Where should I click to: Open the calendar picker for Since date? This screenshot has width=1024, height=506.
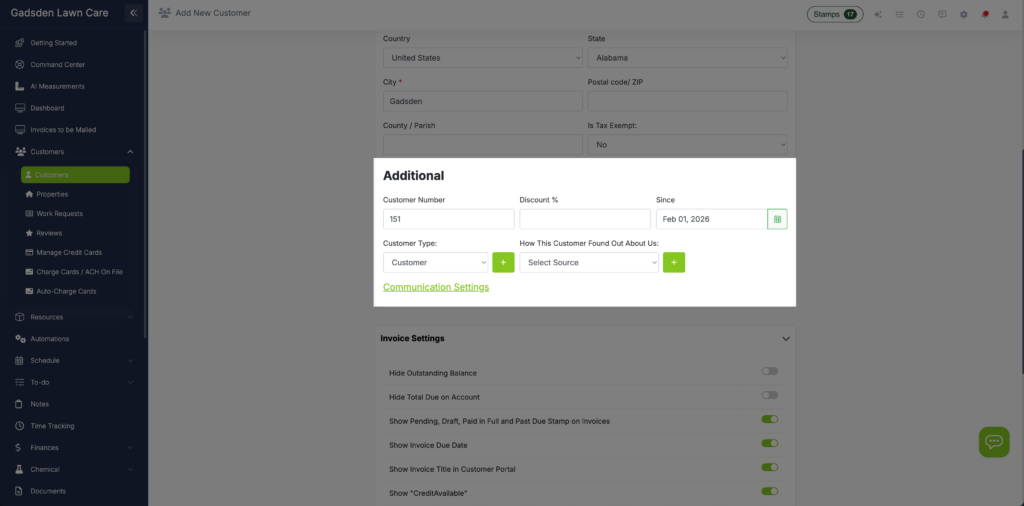777,219
